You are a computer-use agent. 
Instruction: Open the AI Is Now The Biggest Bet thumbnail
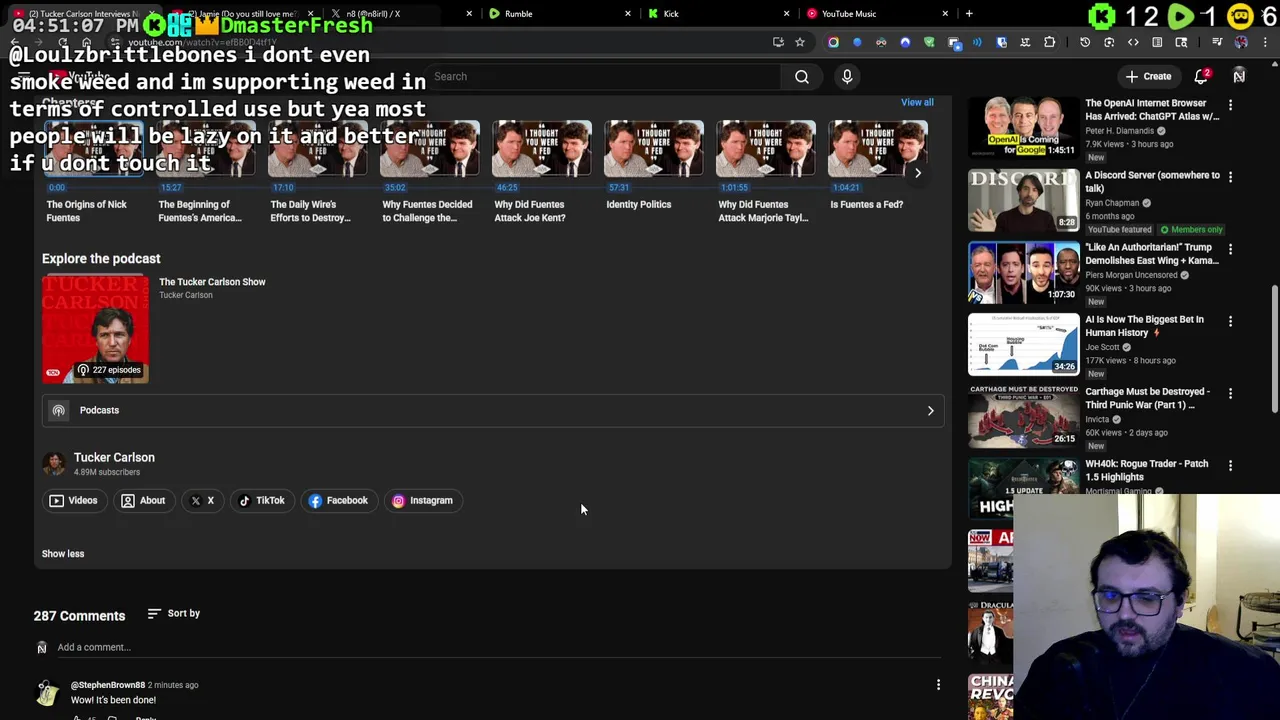point(1023,344)
